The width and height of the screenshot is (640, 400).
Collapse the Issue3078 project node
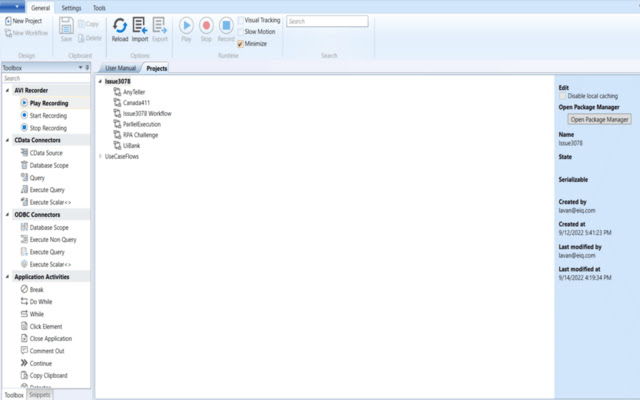coord(100,81)
